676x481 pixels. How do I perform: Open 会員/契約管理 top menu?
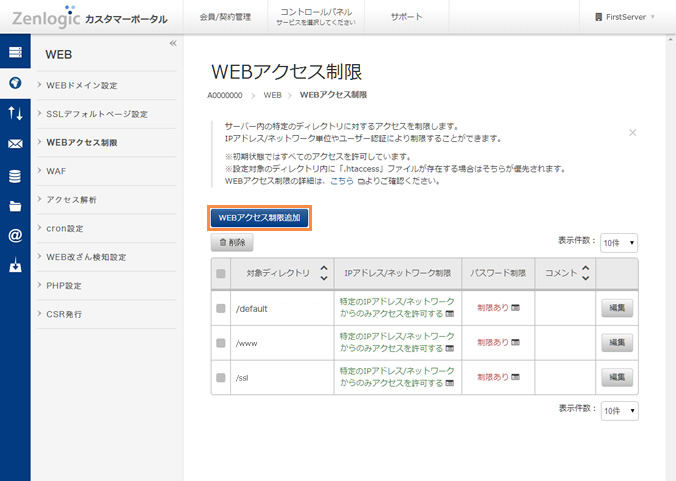[x=225, y=17]
